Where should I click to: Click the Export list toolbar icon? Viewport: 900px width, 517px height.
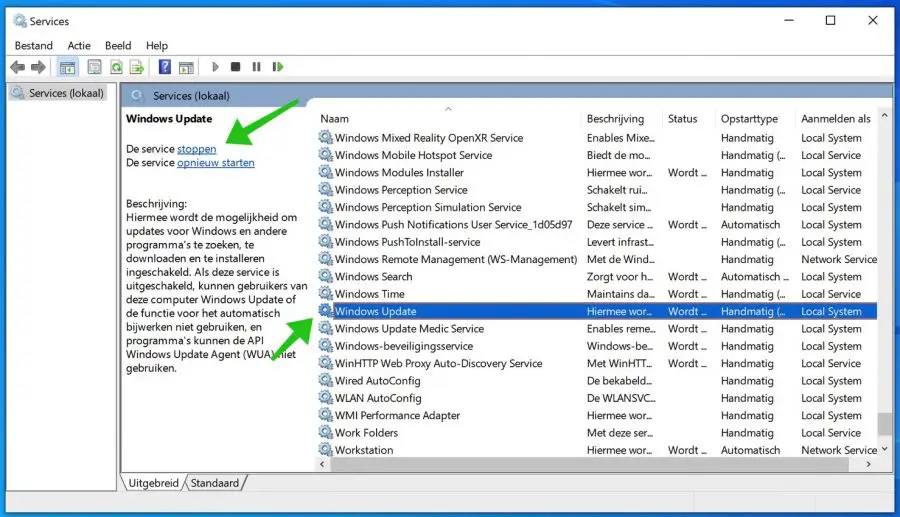(x=137, y=67)
